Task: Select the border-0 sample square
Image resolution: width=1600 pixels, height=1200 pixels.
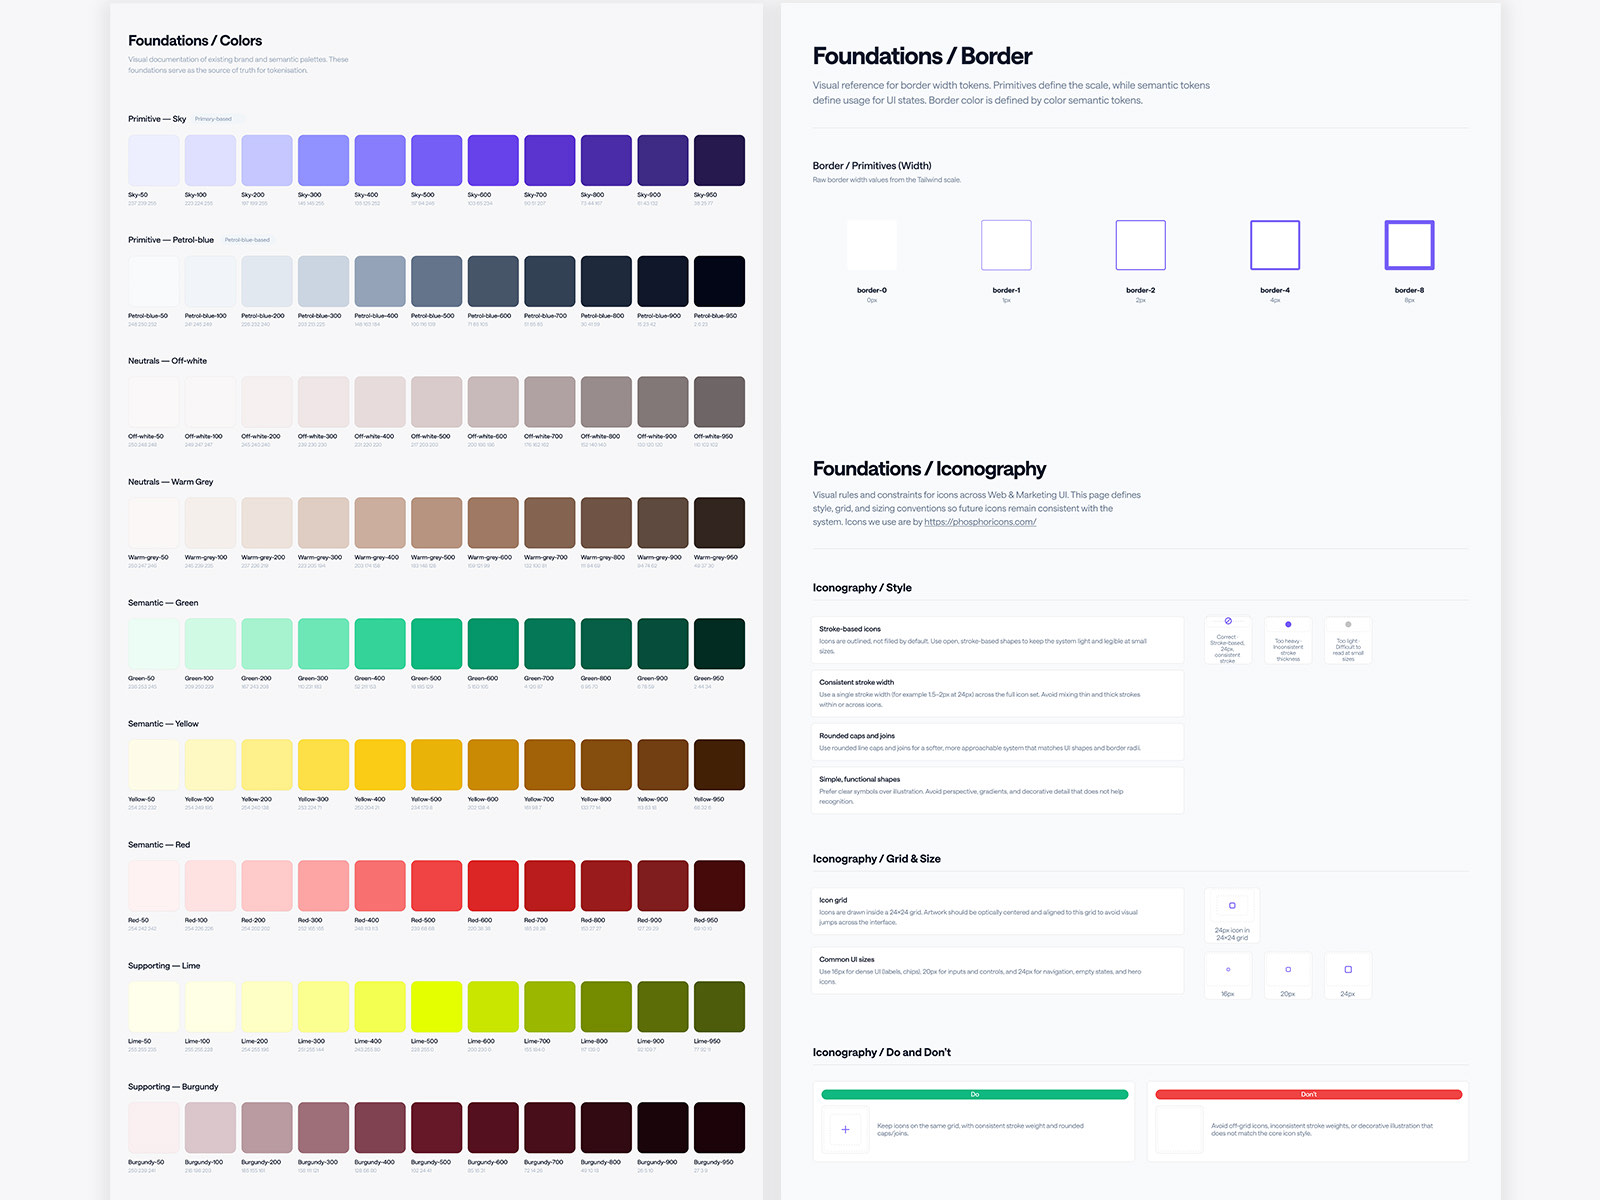Action: (872, 245)
